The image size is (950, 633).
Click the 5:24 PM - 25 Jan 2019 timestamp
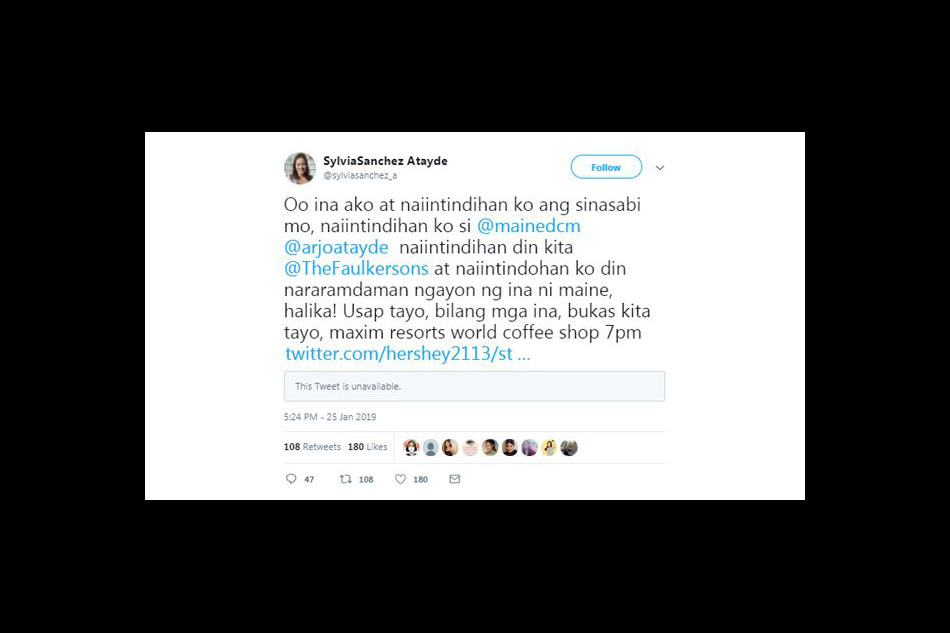click(330, 417)
